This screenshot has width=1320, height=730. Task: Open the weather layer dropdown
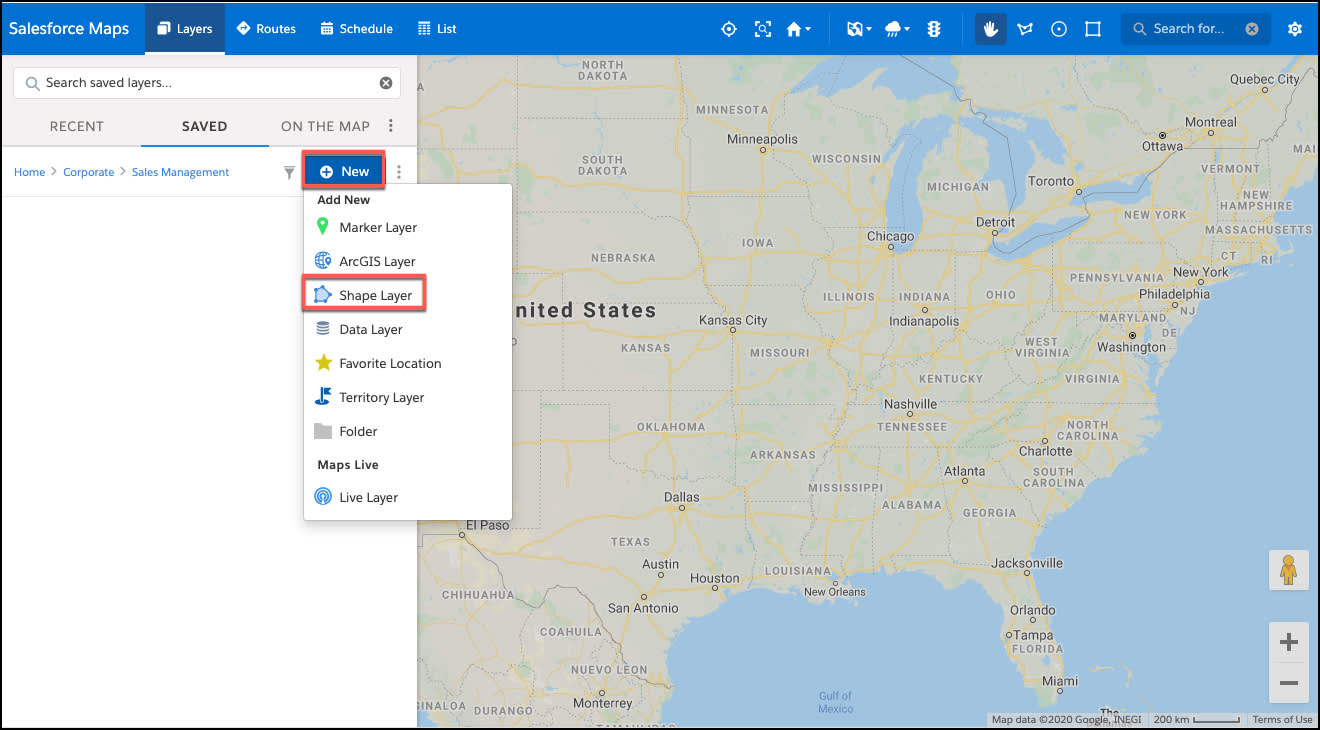[x=897, y=29]
